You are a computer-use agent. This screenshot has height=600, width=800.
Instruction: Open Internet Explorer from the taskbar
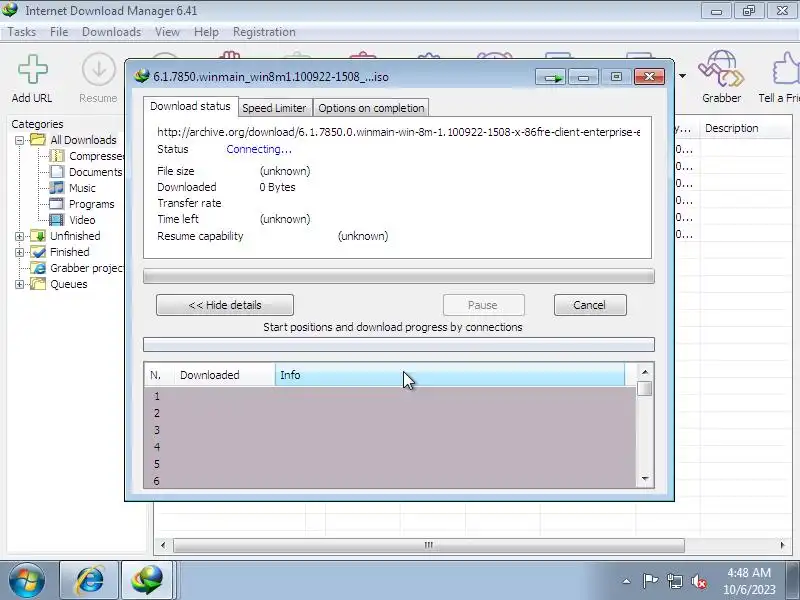pyautogui.click(x=89, y=581)
